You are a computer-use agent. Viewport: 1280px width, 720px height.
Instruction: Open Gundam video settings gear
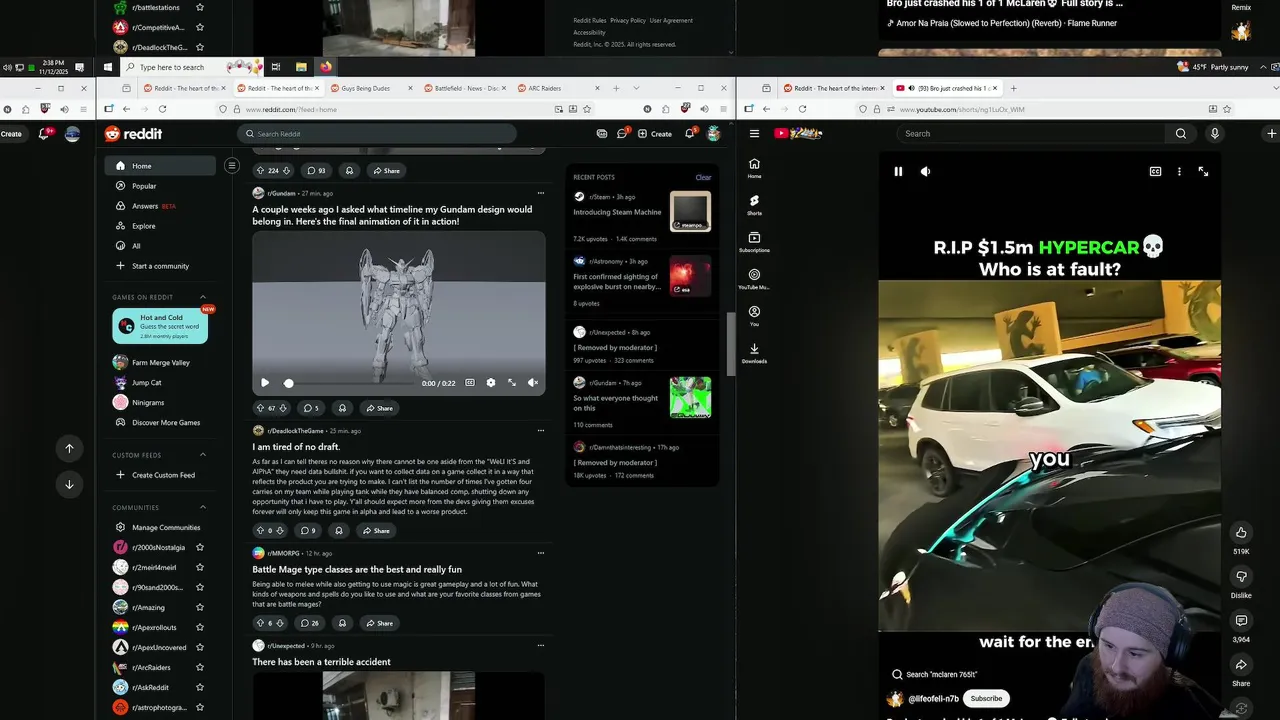click(x=490, y=383)
